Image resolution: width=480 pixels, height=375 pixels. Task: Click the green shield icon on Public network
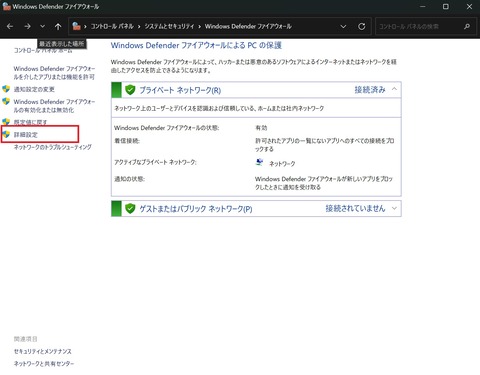pyautogui.click(x=130, y=209)
